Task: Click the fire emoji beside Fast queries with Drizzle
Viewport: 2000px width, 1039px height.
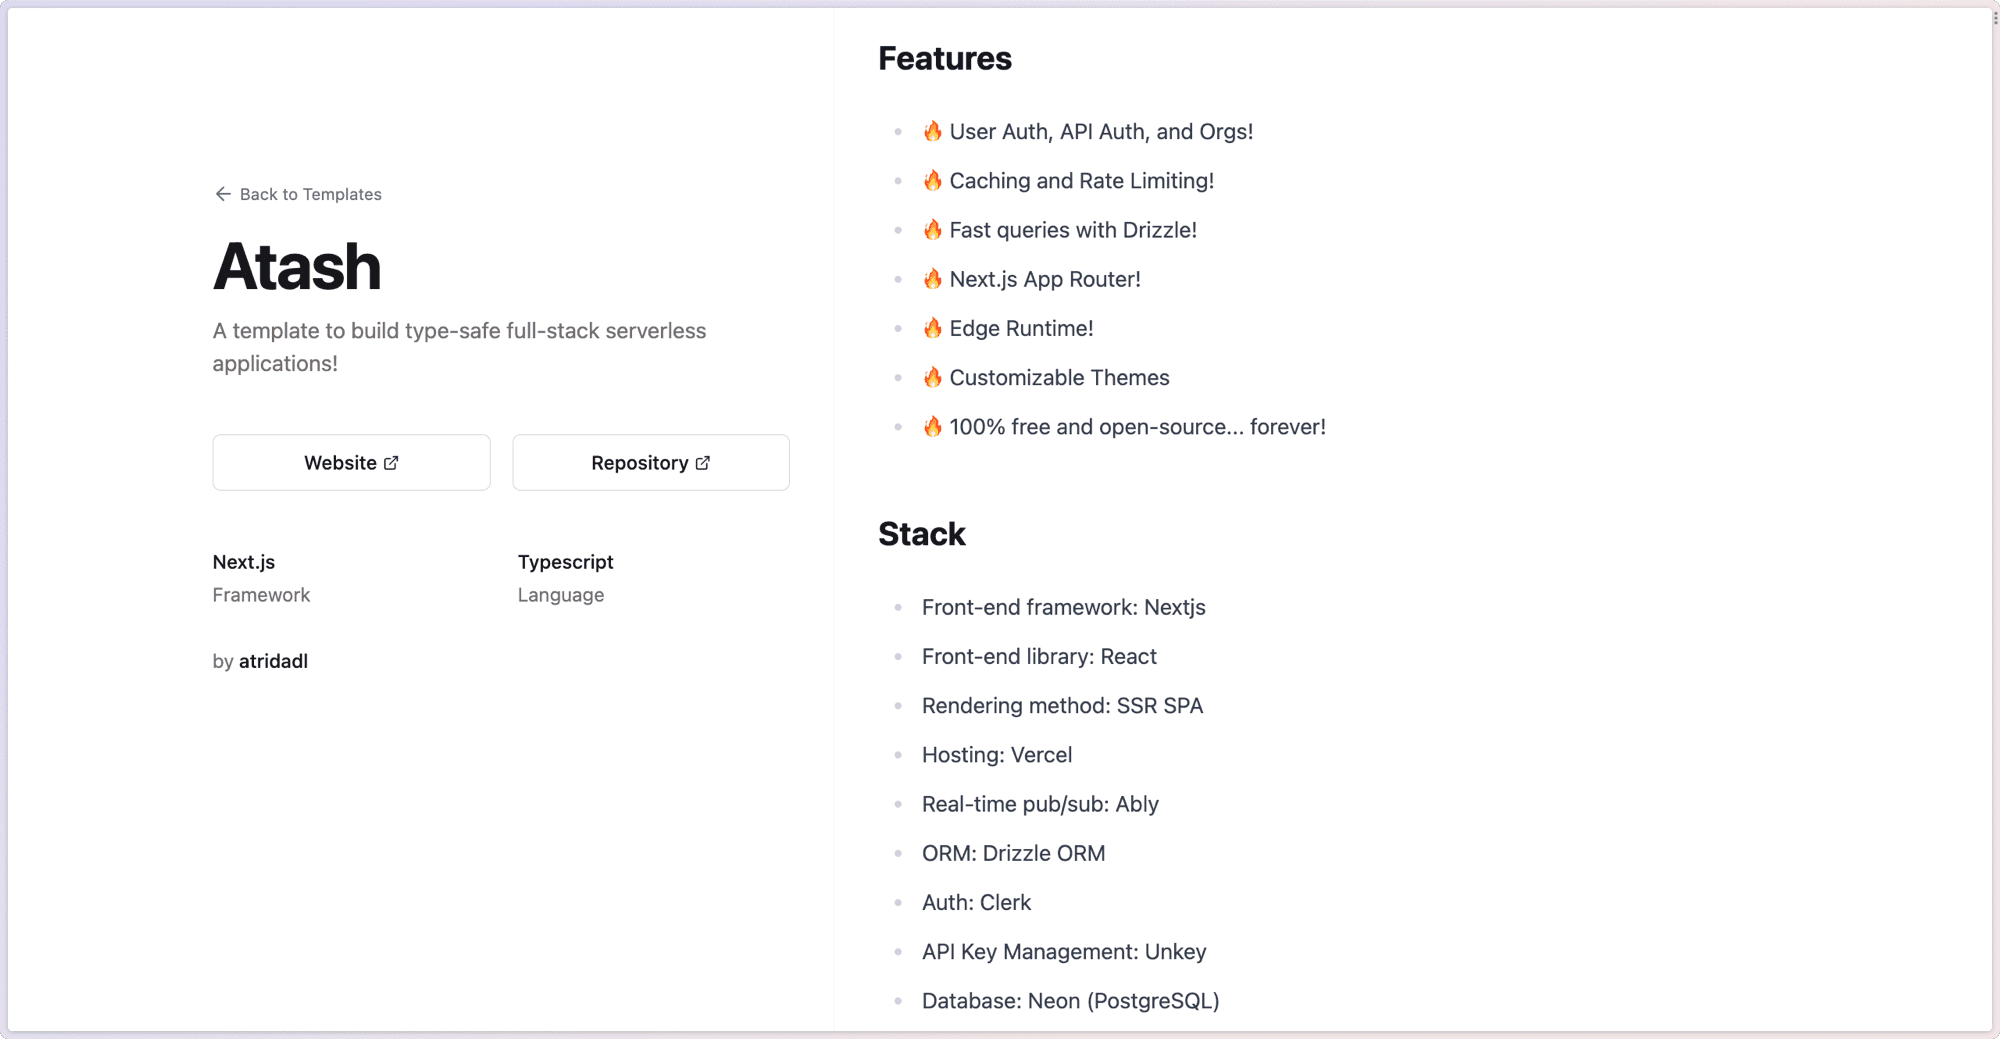Action: (x=933, y=230)
